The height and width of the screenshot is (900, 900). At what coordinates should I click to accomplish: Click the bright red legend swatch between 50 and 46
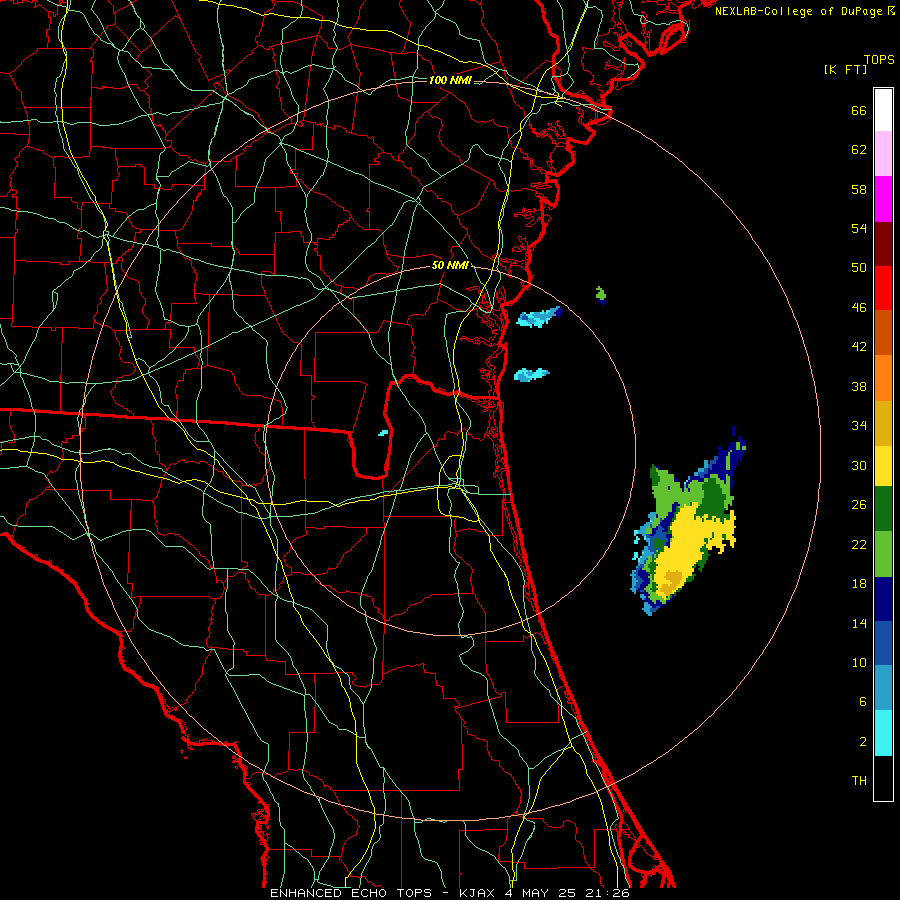pyautogui.click(x=883, y=288)
